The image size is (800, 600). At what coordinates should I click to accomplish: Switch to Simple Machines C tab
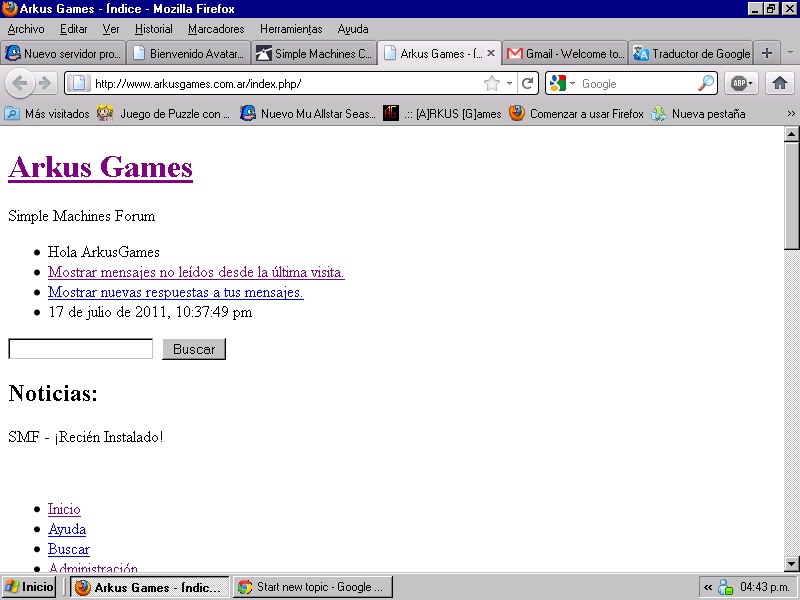(314, 53)
